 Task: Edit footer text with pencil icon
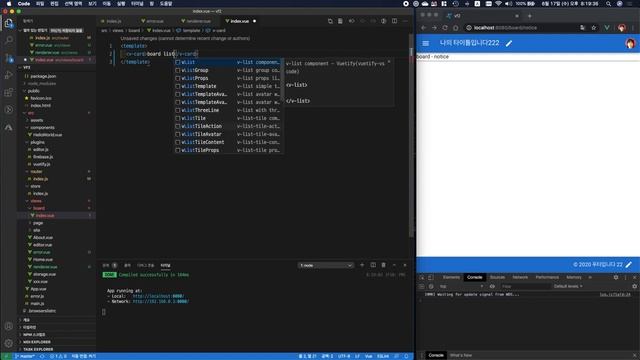point(629,264)
